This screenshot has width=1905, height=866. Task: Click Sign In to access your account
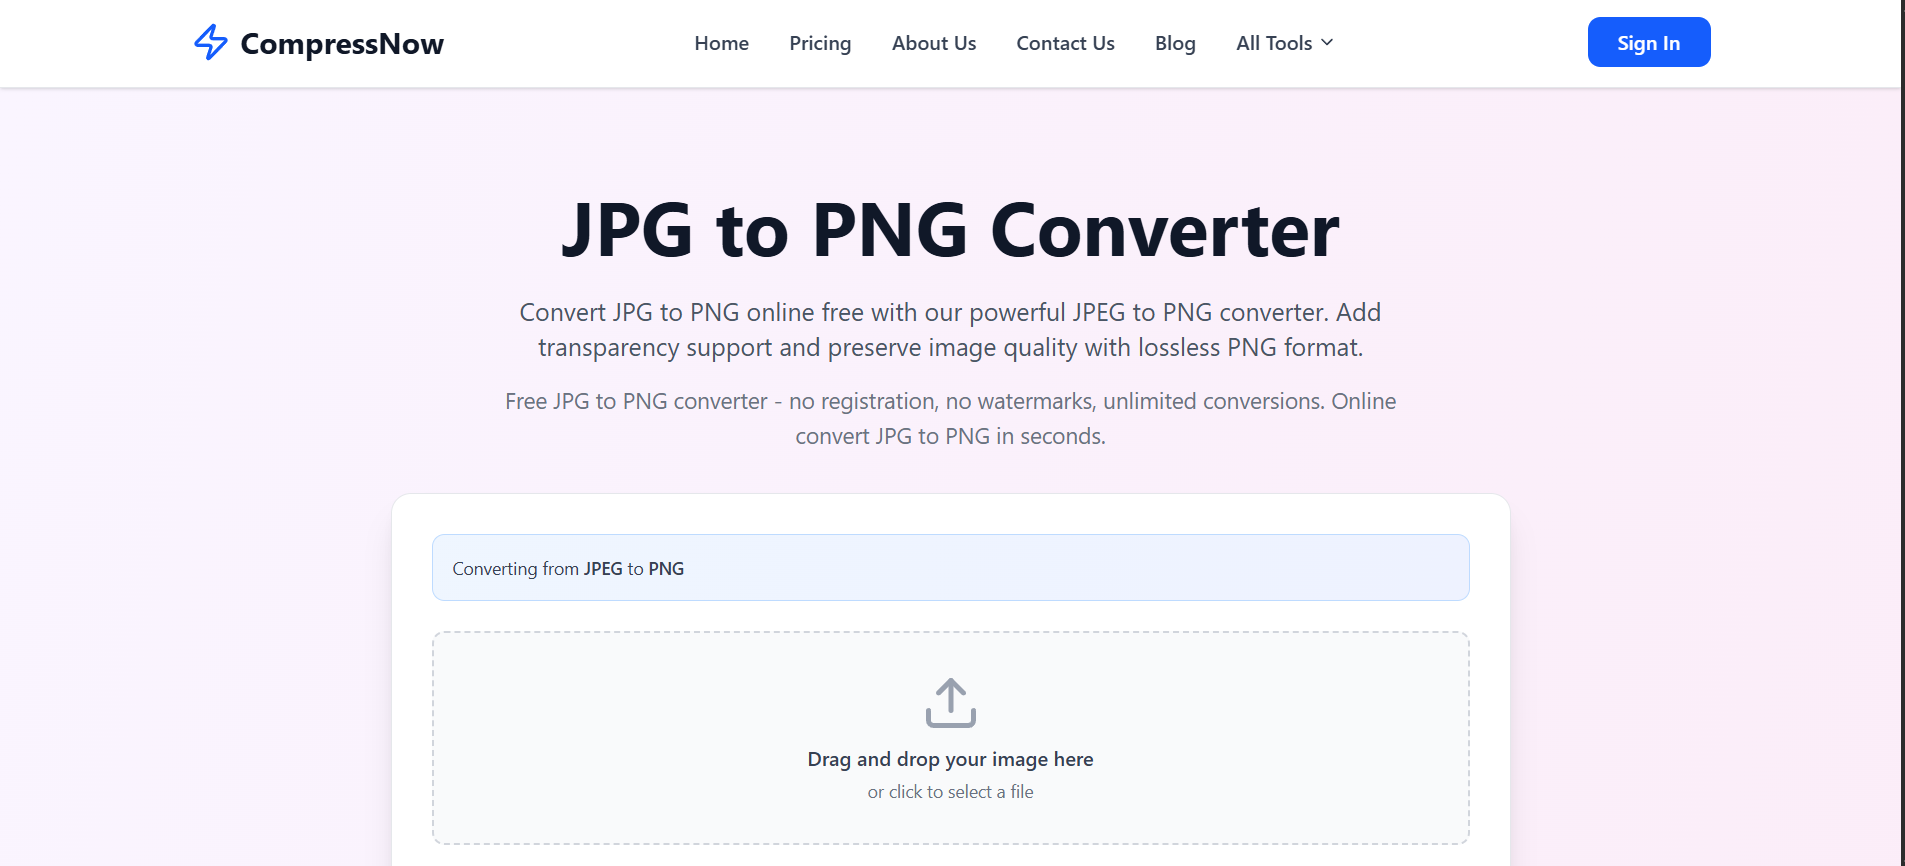click(1648, 42)
